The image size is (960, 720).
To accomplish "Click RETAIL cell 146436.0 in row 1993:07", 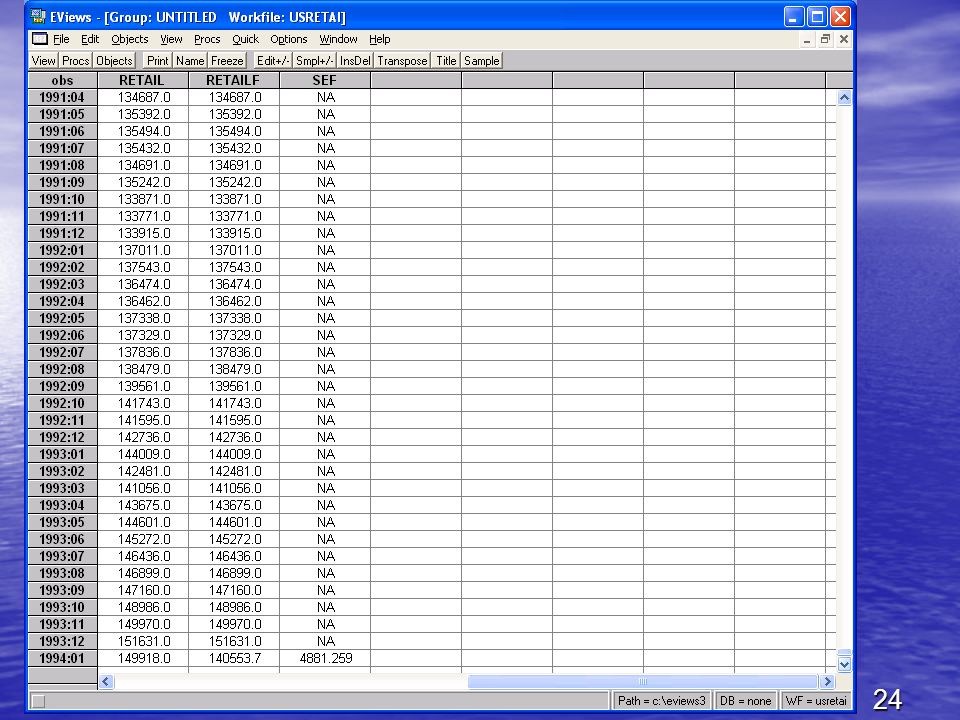I will (x=143, y=557).
